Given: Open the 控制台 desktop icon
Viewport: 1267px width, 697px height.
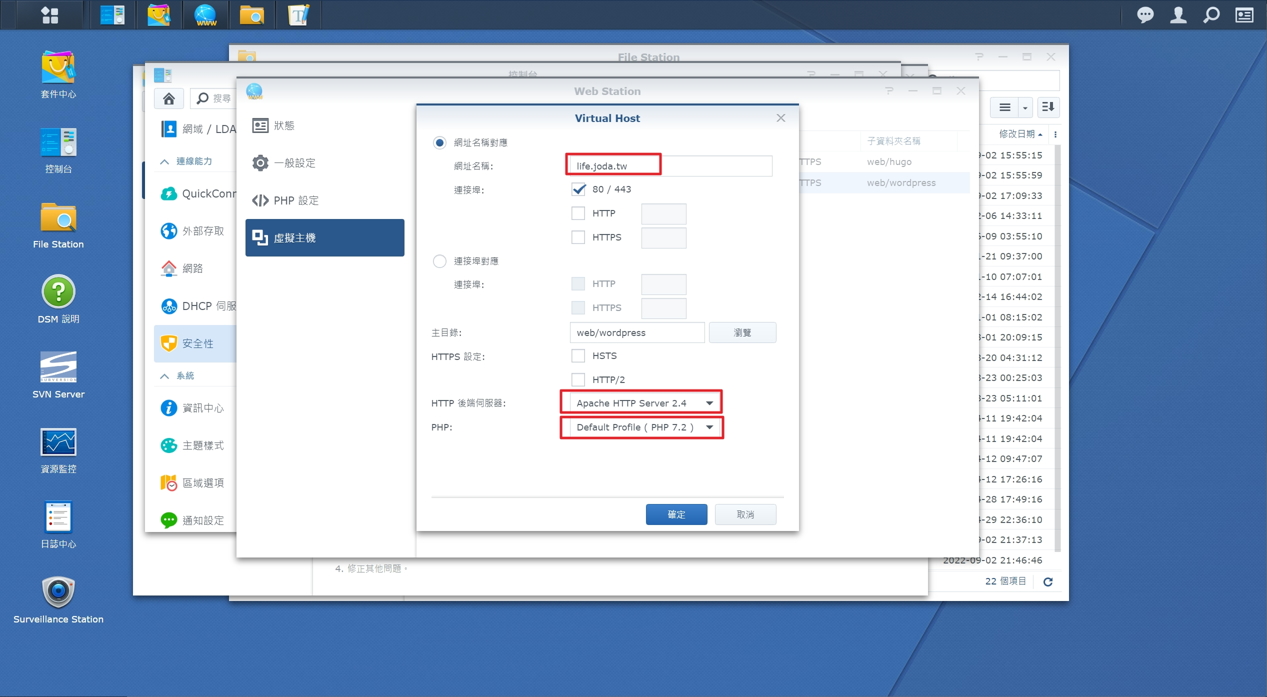Looking at the screenshot, I should click(58, 150).
